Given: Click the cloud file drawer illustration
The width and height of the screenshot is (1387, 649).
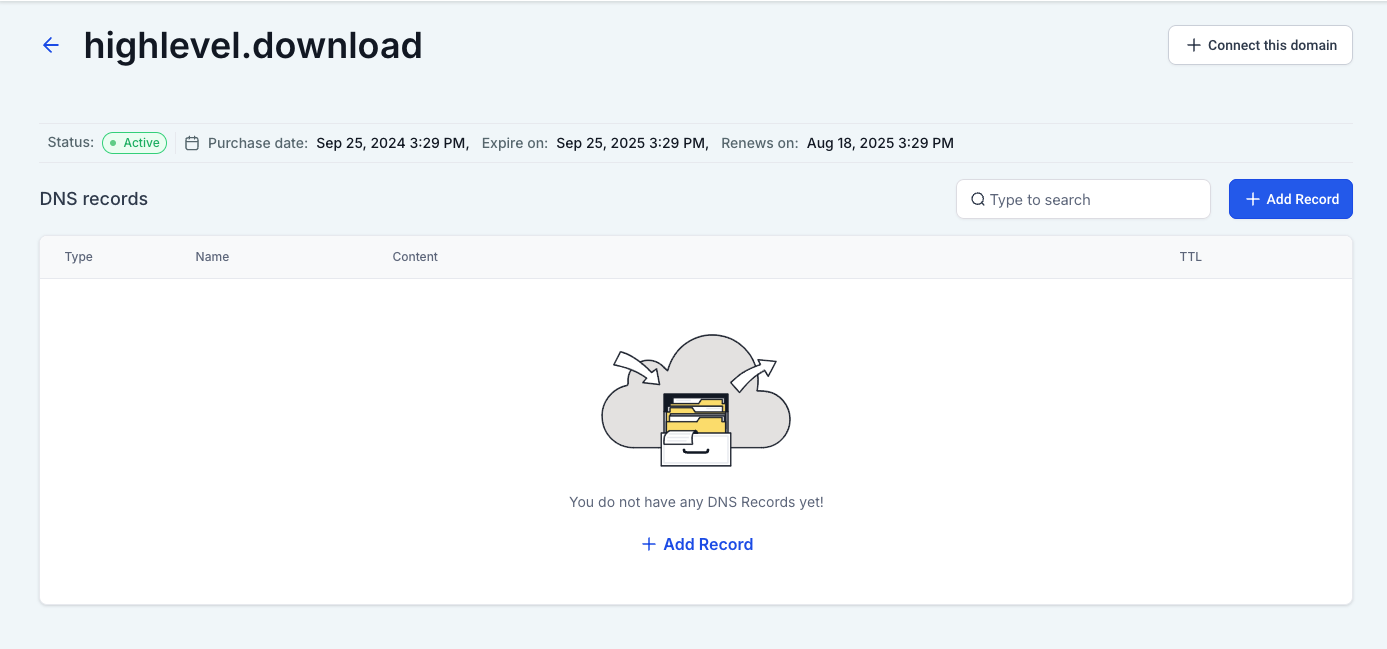Looking at the screenshot, I should click(696, 400).
